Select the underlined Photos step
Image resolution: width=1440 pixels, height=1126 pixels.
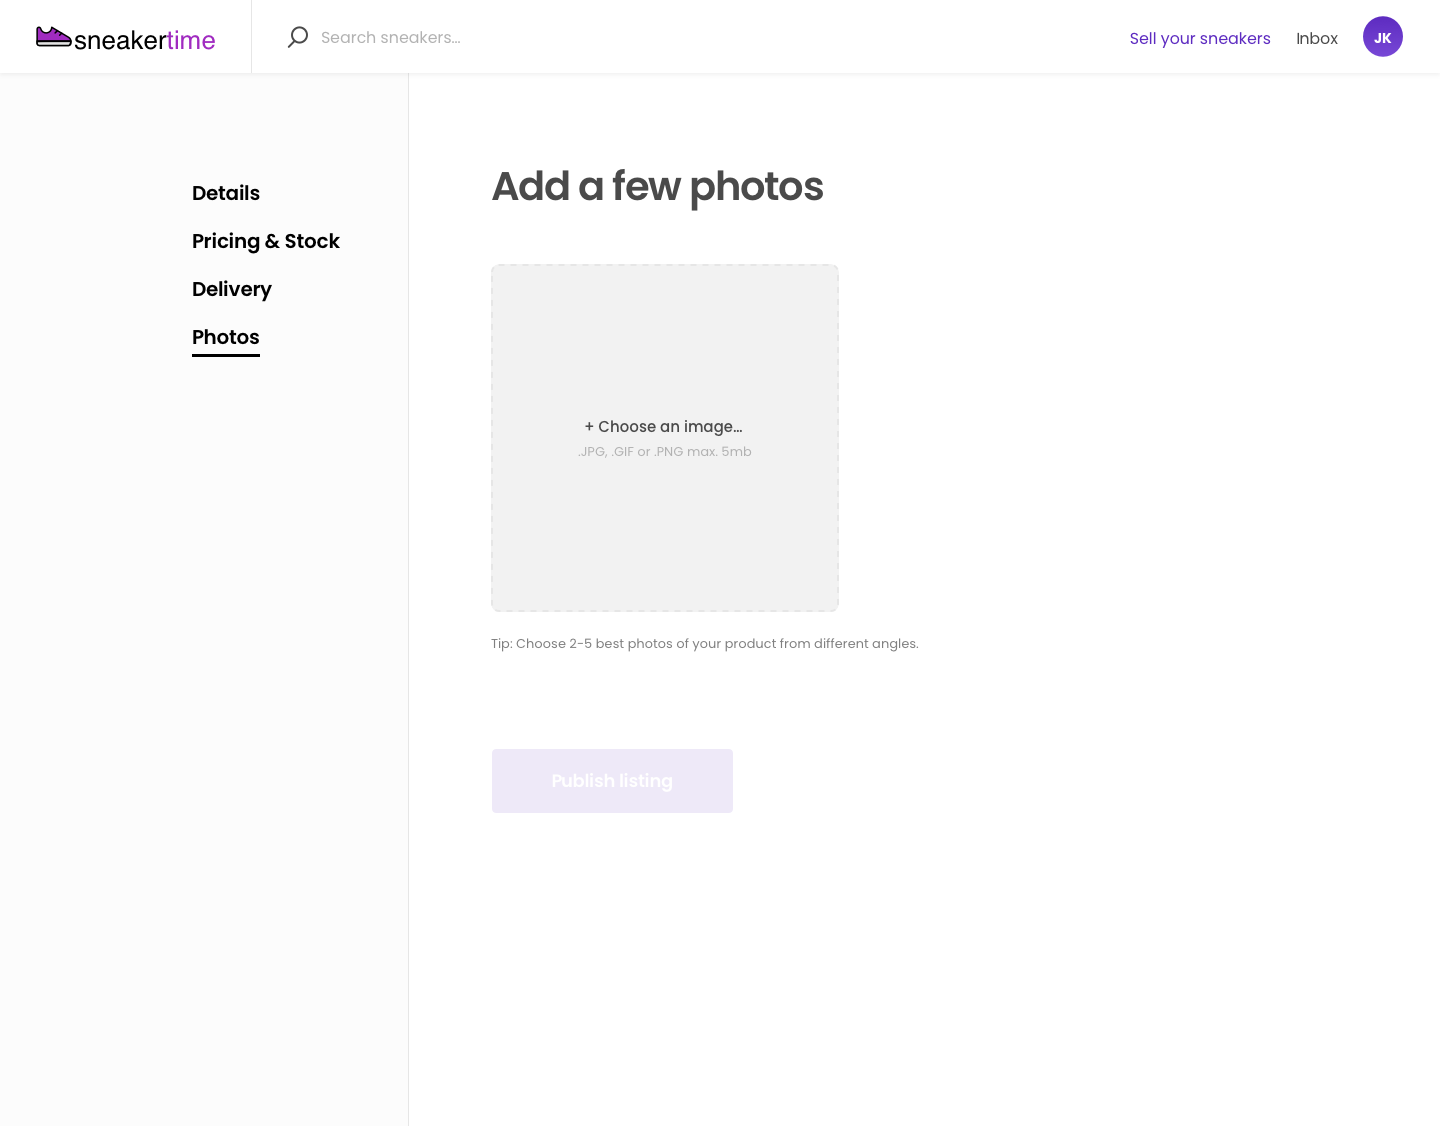pyautogui.click(x=225, y=337)
